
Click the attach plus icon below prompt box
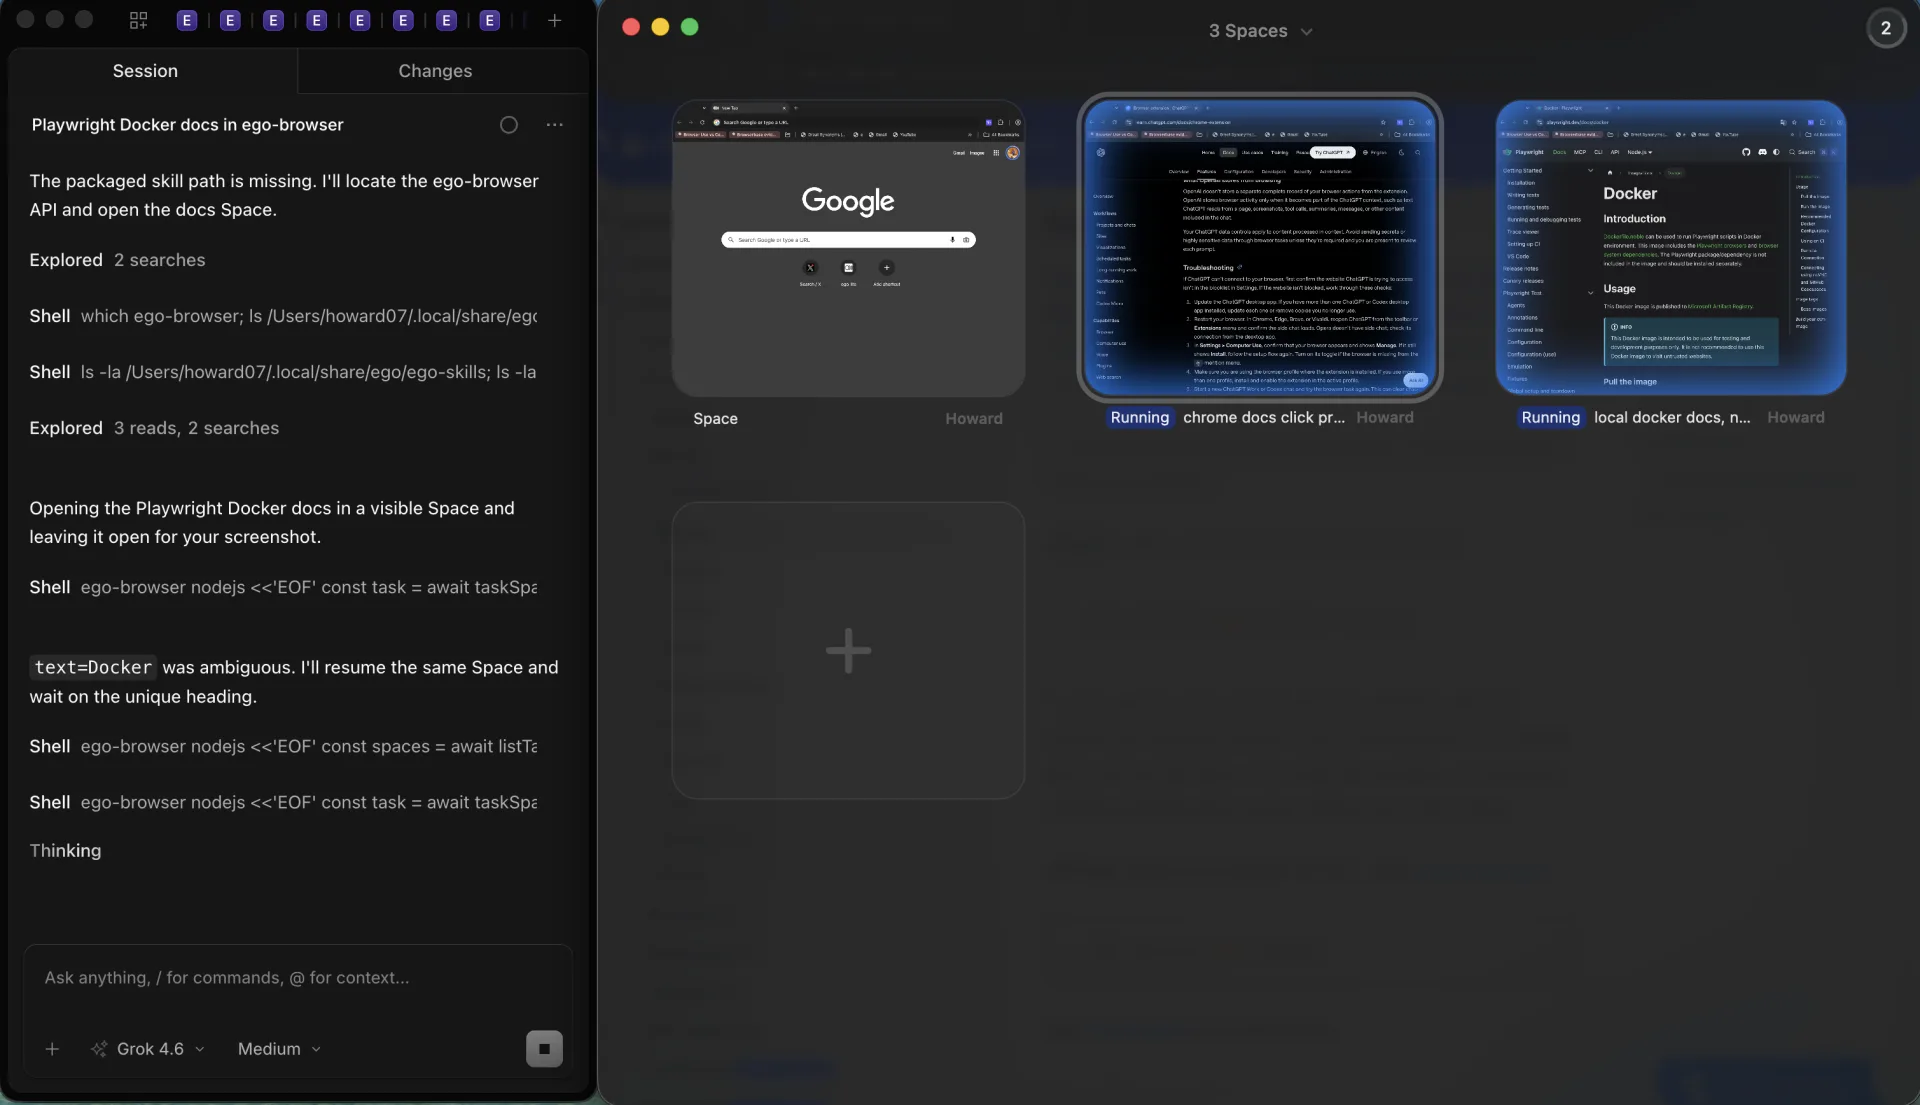point(52,1049)
